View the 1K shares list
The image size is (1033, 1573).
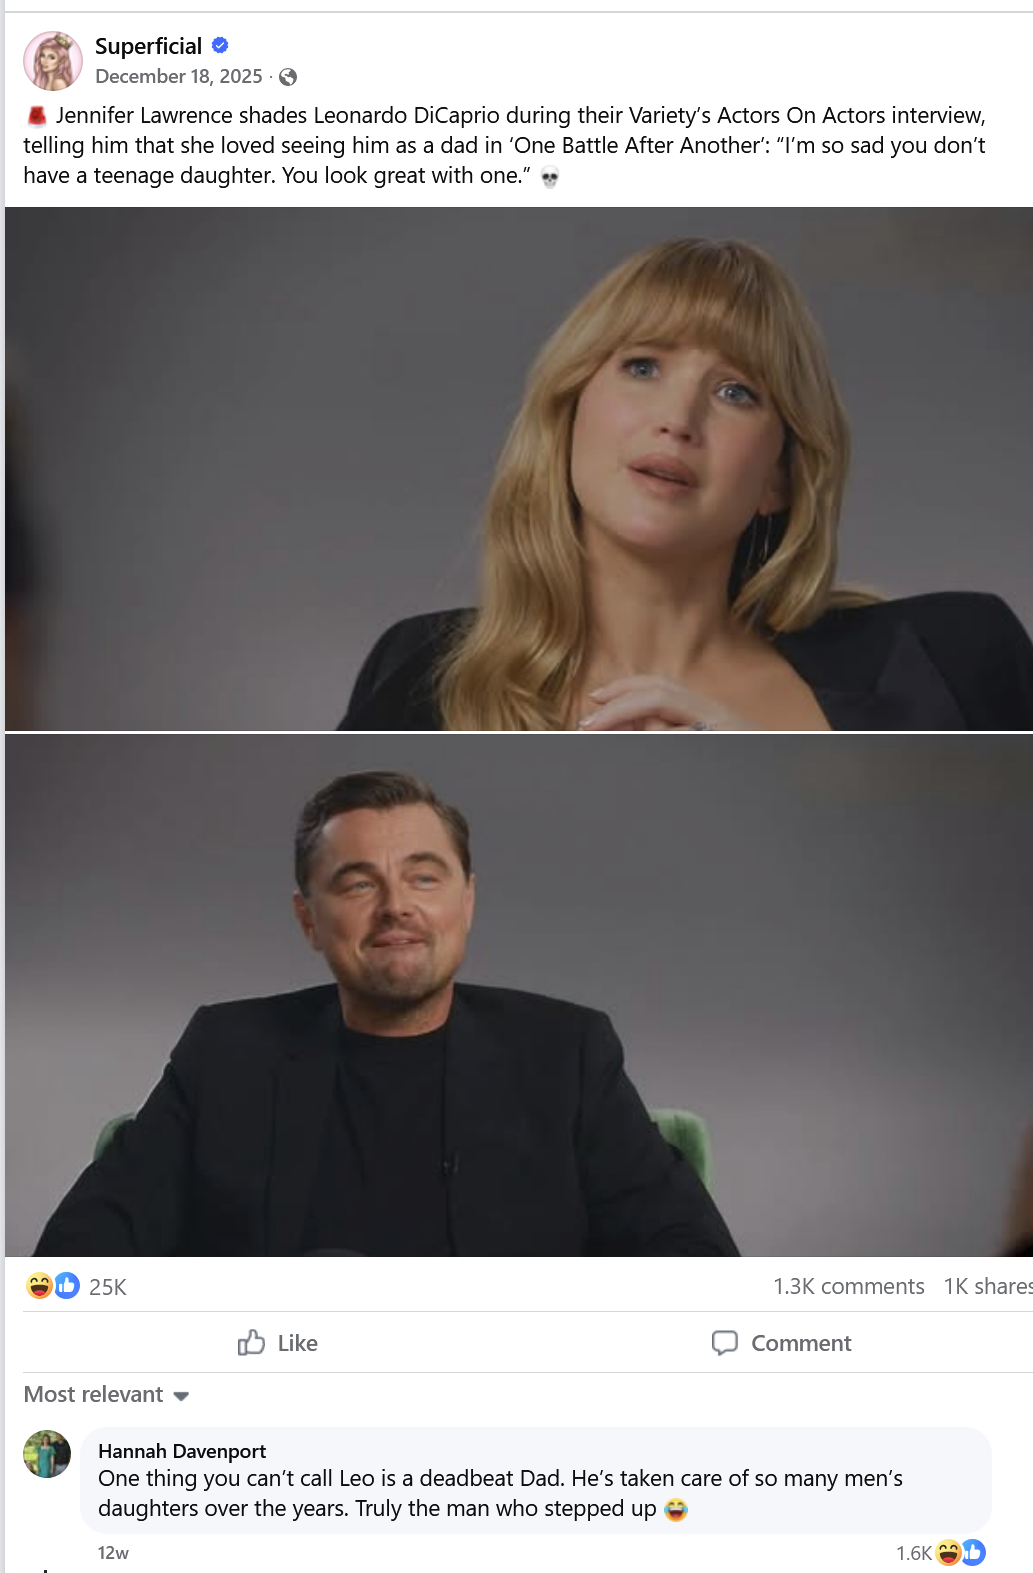tap(986, 1286)
